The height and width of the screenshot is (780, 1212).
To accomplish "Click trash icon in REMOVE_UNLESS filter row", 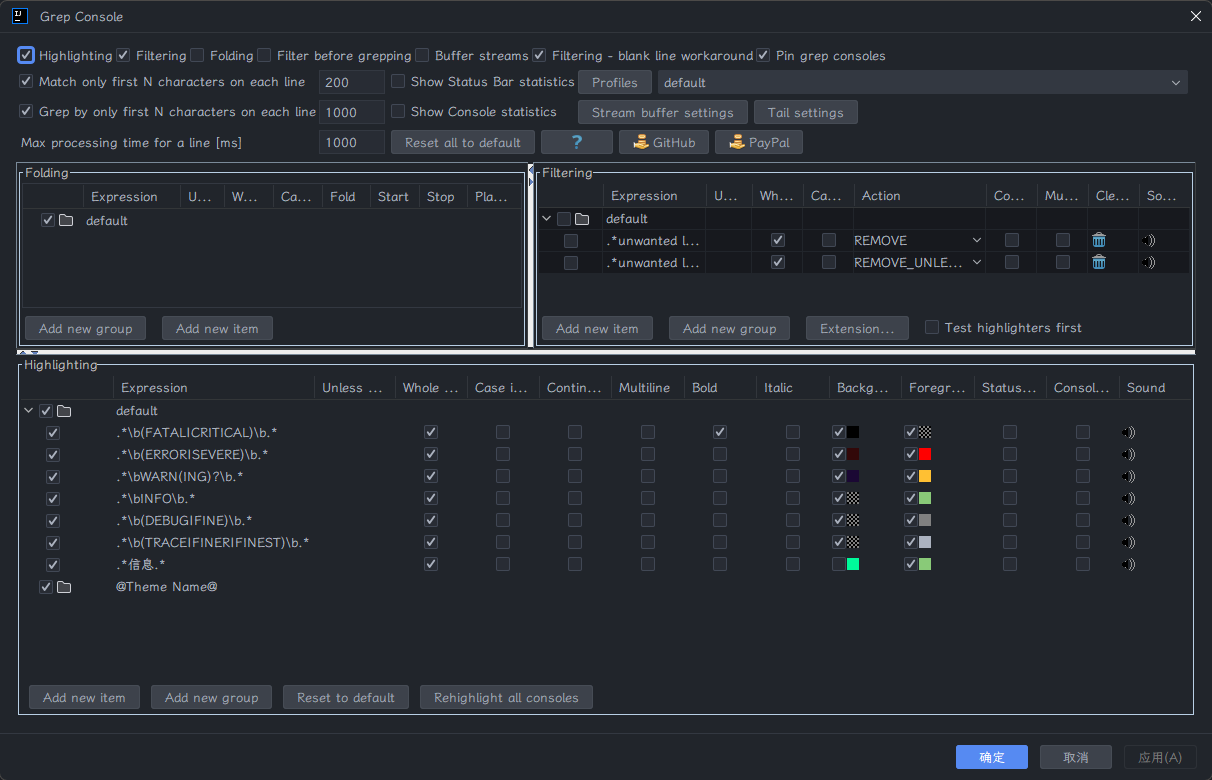I will [x=1099, y=262].
